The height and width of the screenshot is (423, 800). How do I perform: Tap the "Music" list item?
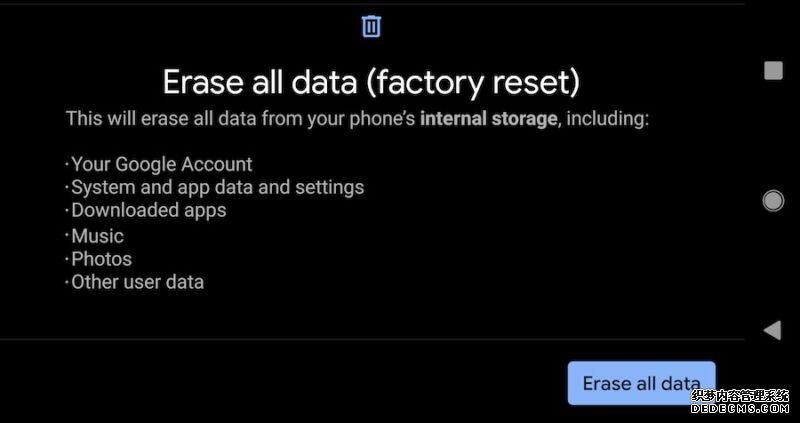click(95, 236)
